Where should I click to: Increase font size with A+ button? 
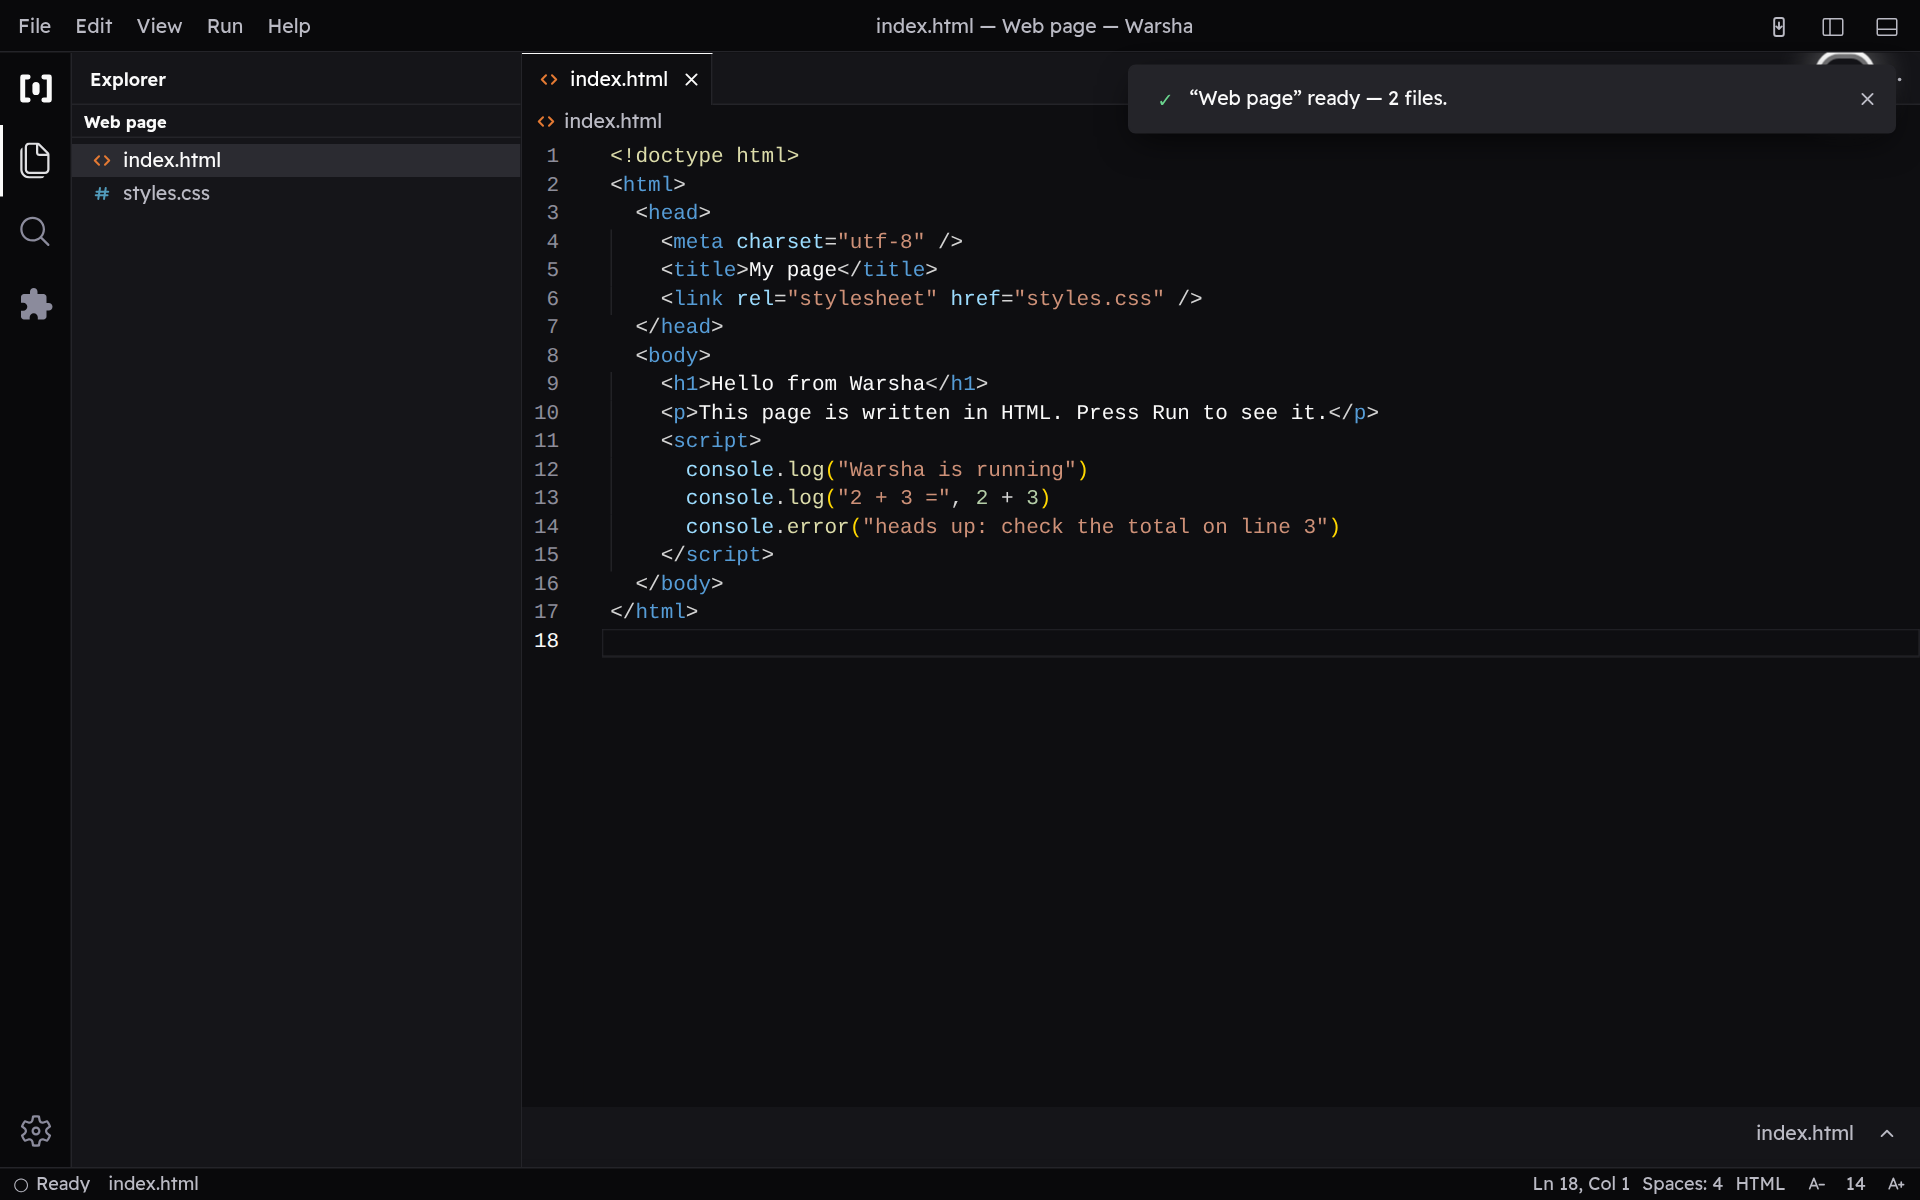pos(1896,1184)
